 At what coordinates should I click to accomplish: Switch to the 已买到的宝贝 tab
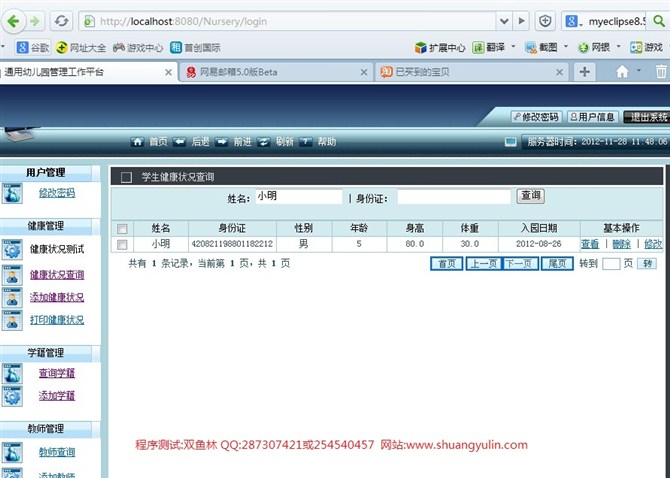(471, 72)
